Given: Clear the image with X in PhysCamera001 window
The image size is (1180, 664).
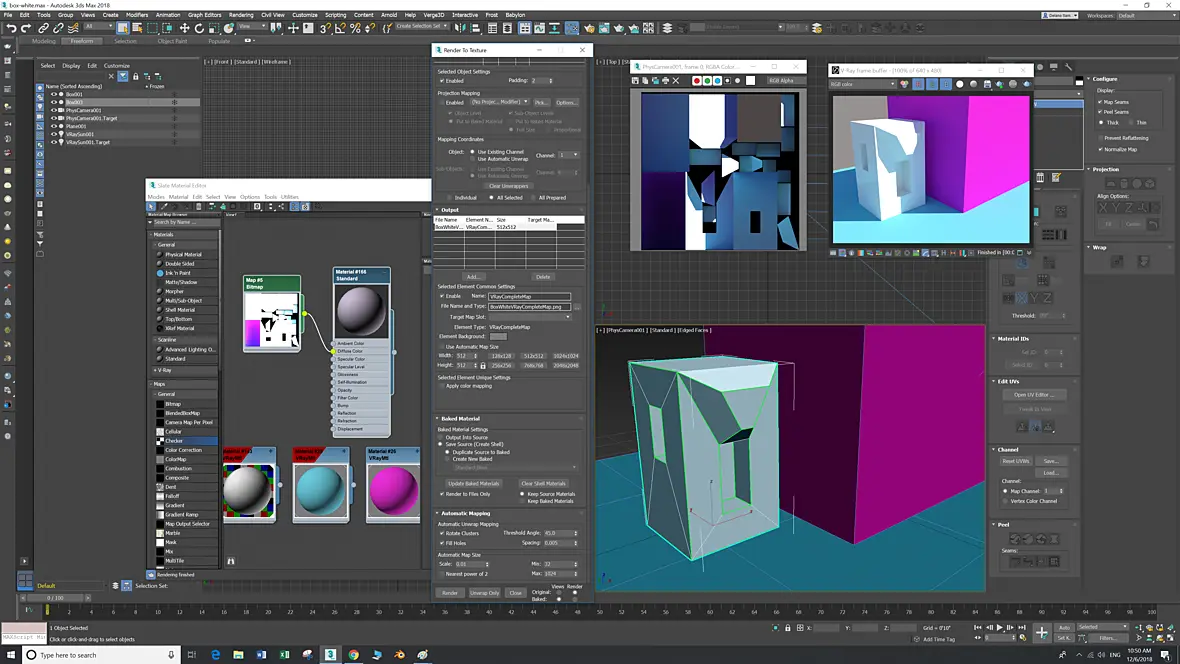Looking at the screenshot, I should tap(676, 81).
